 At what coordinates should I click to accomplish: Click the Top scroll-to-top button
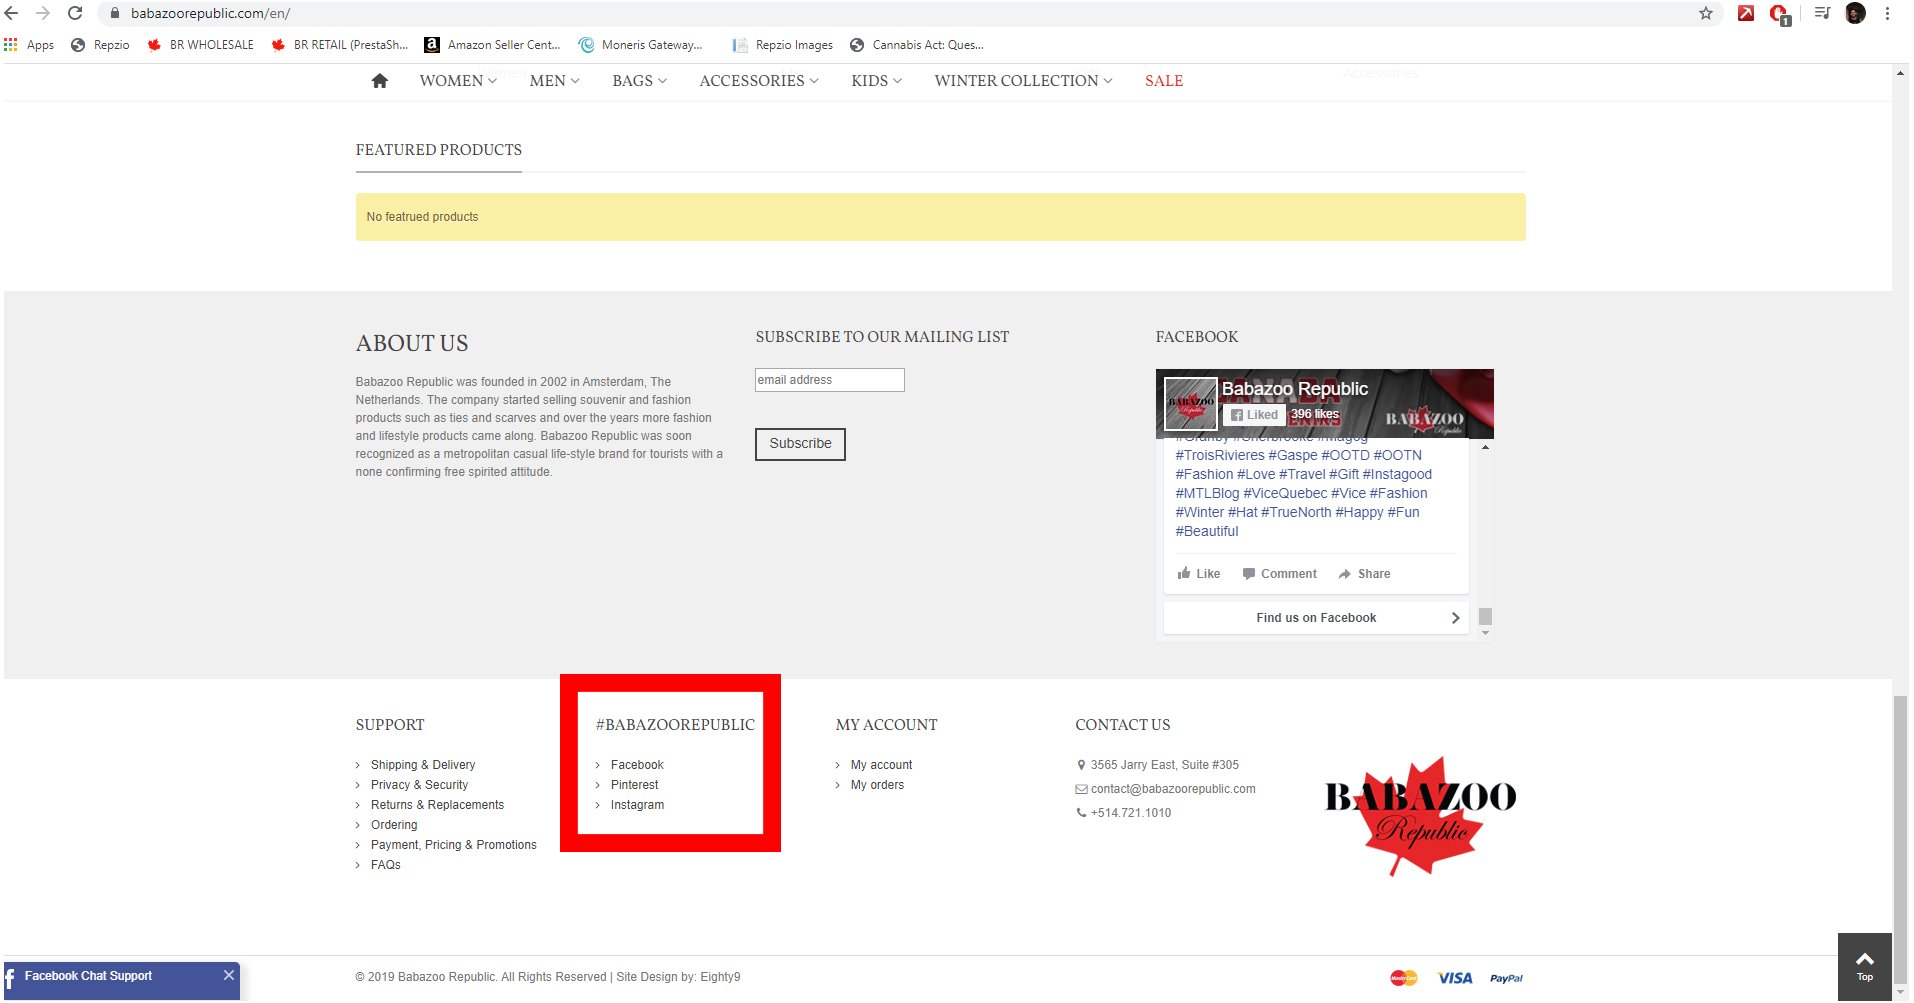(1865, 967)
